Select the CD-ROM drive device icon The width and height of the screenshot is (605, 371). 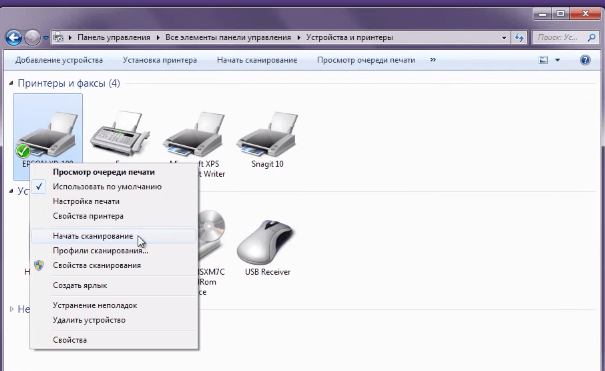pyautogui.click(x=211, y=235)
